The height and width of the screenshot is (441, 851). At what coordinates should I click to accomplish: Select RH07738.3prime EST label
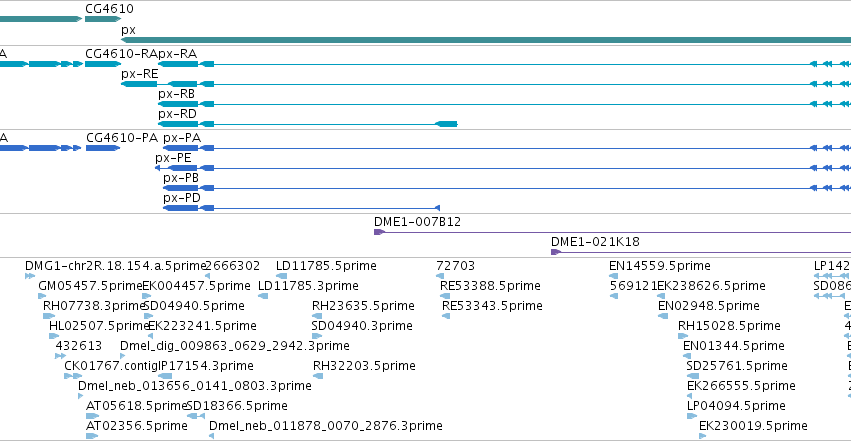[94, 306]
